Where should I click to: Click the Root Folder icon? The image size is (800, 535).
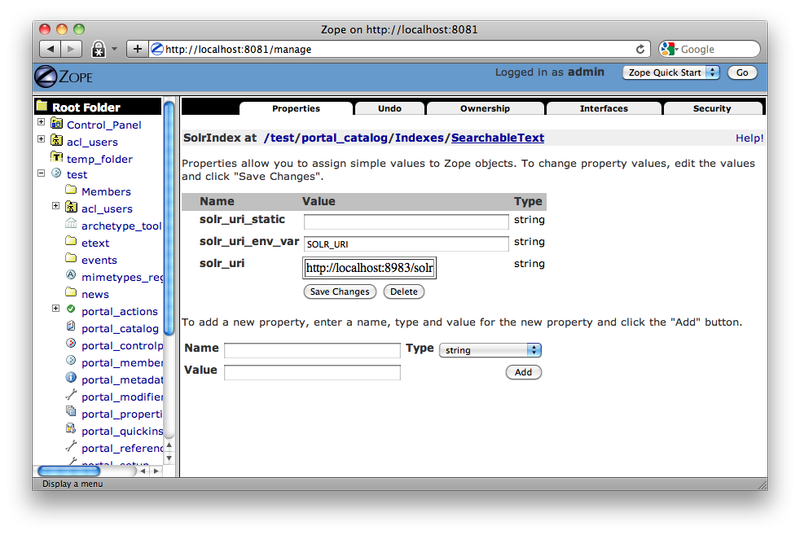pos(42,106)
